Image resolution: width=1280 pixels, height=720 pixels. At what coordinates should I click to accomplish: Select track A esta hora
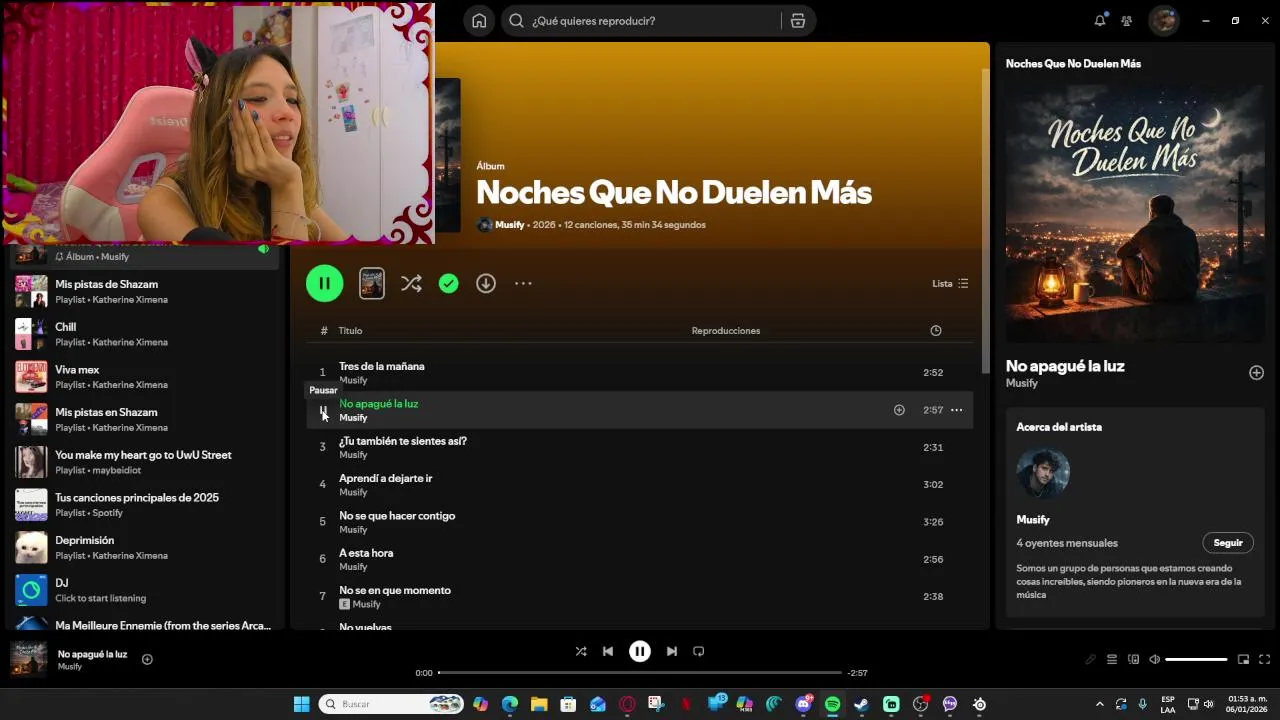[x=640, y=559]
